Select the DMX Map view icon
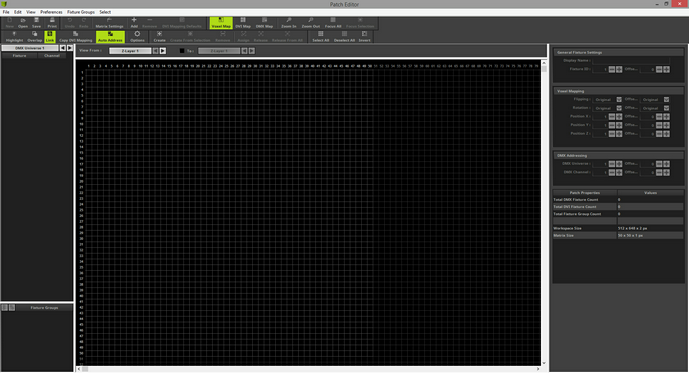The height and width of the screenshot is (373, 689). [x=264, y=23]
